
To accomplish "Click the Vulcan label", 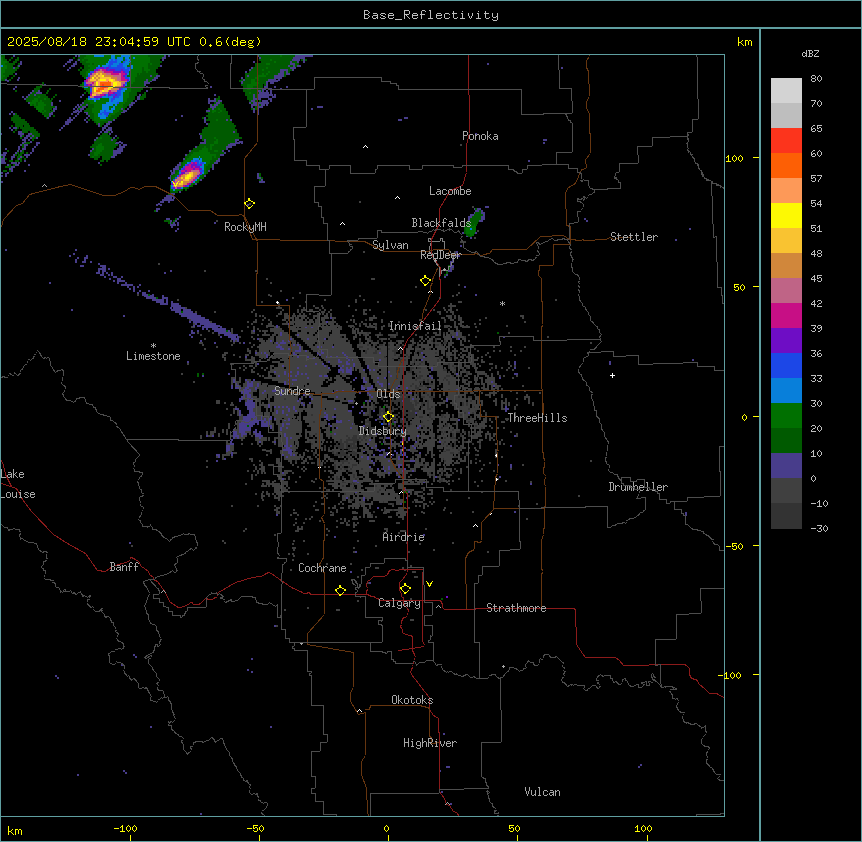I will coord(543,792).
